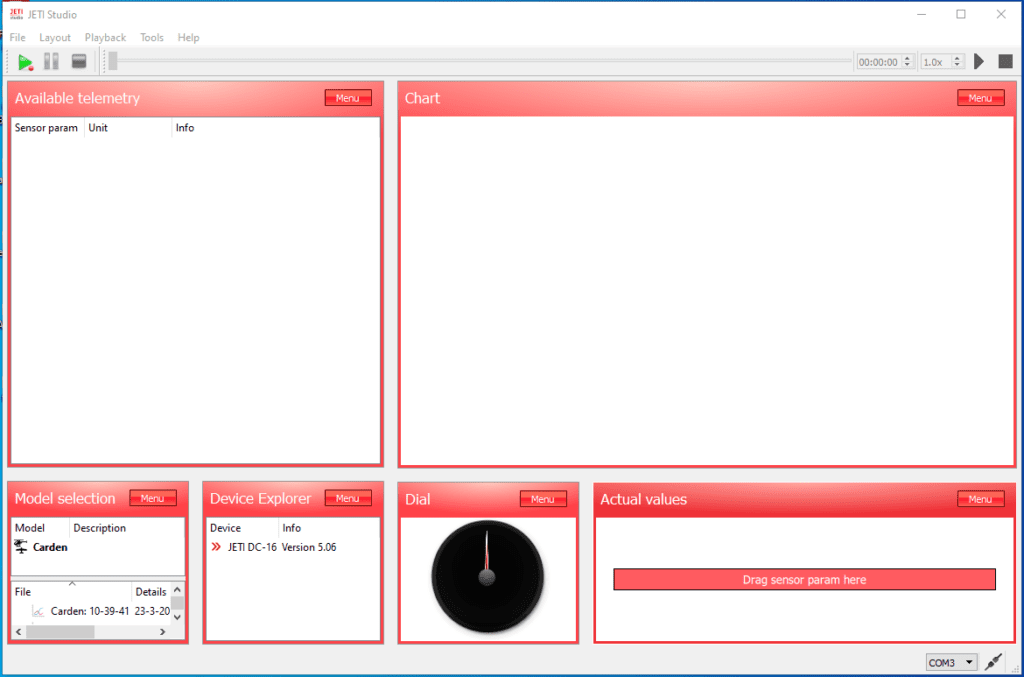This screenshot has width=1024, height=677.
Task: Decrease playback time with the down arrow
Action: click(x=907, y=65)
